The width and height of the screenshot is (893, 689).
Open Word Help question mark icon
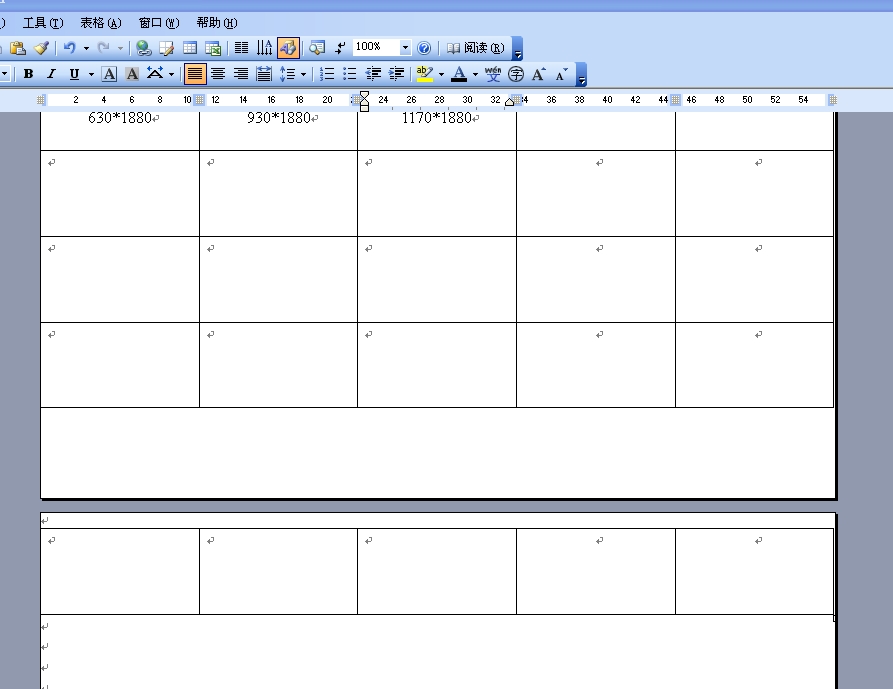click(424, 48)
